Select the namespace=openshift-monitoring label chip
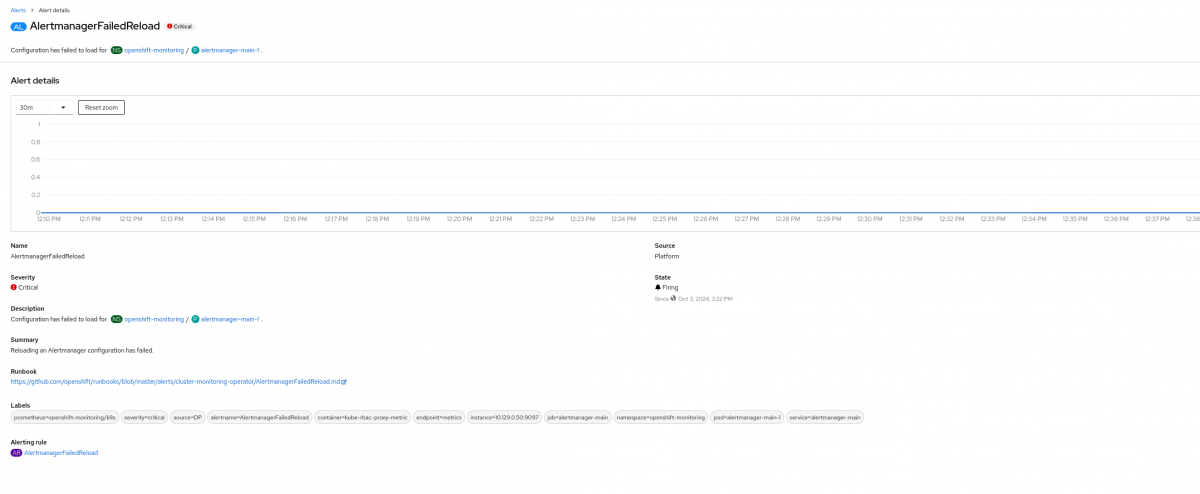 (661, 417)
